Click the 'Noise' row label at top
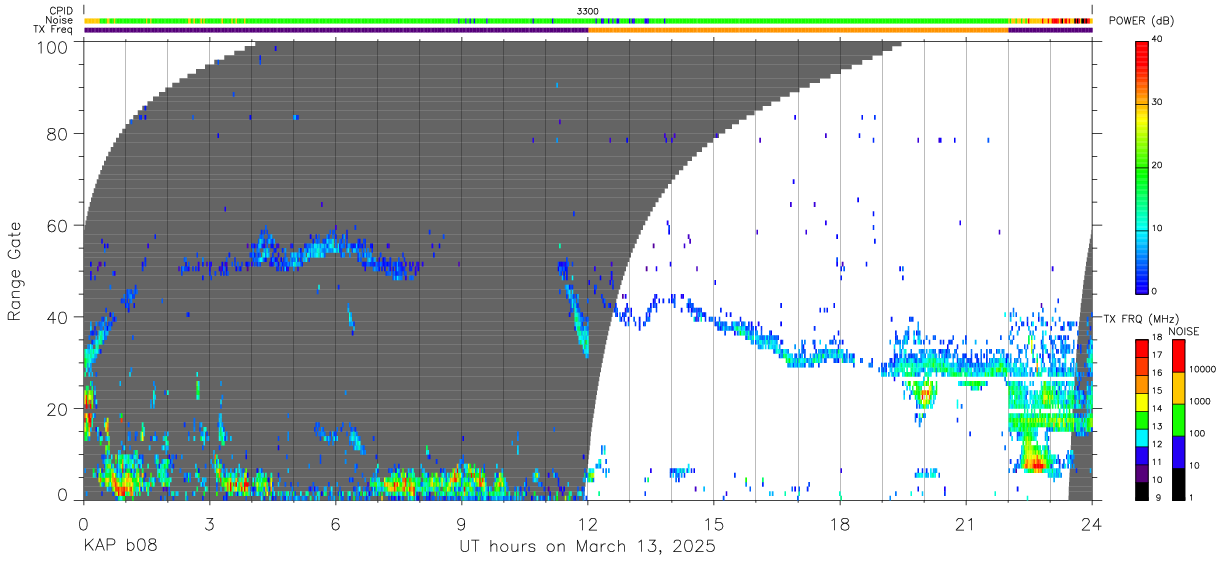This screenshot has width=1228, height=567. (60, 20)
